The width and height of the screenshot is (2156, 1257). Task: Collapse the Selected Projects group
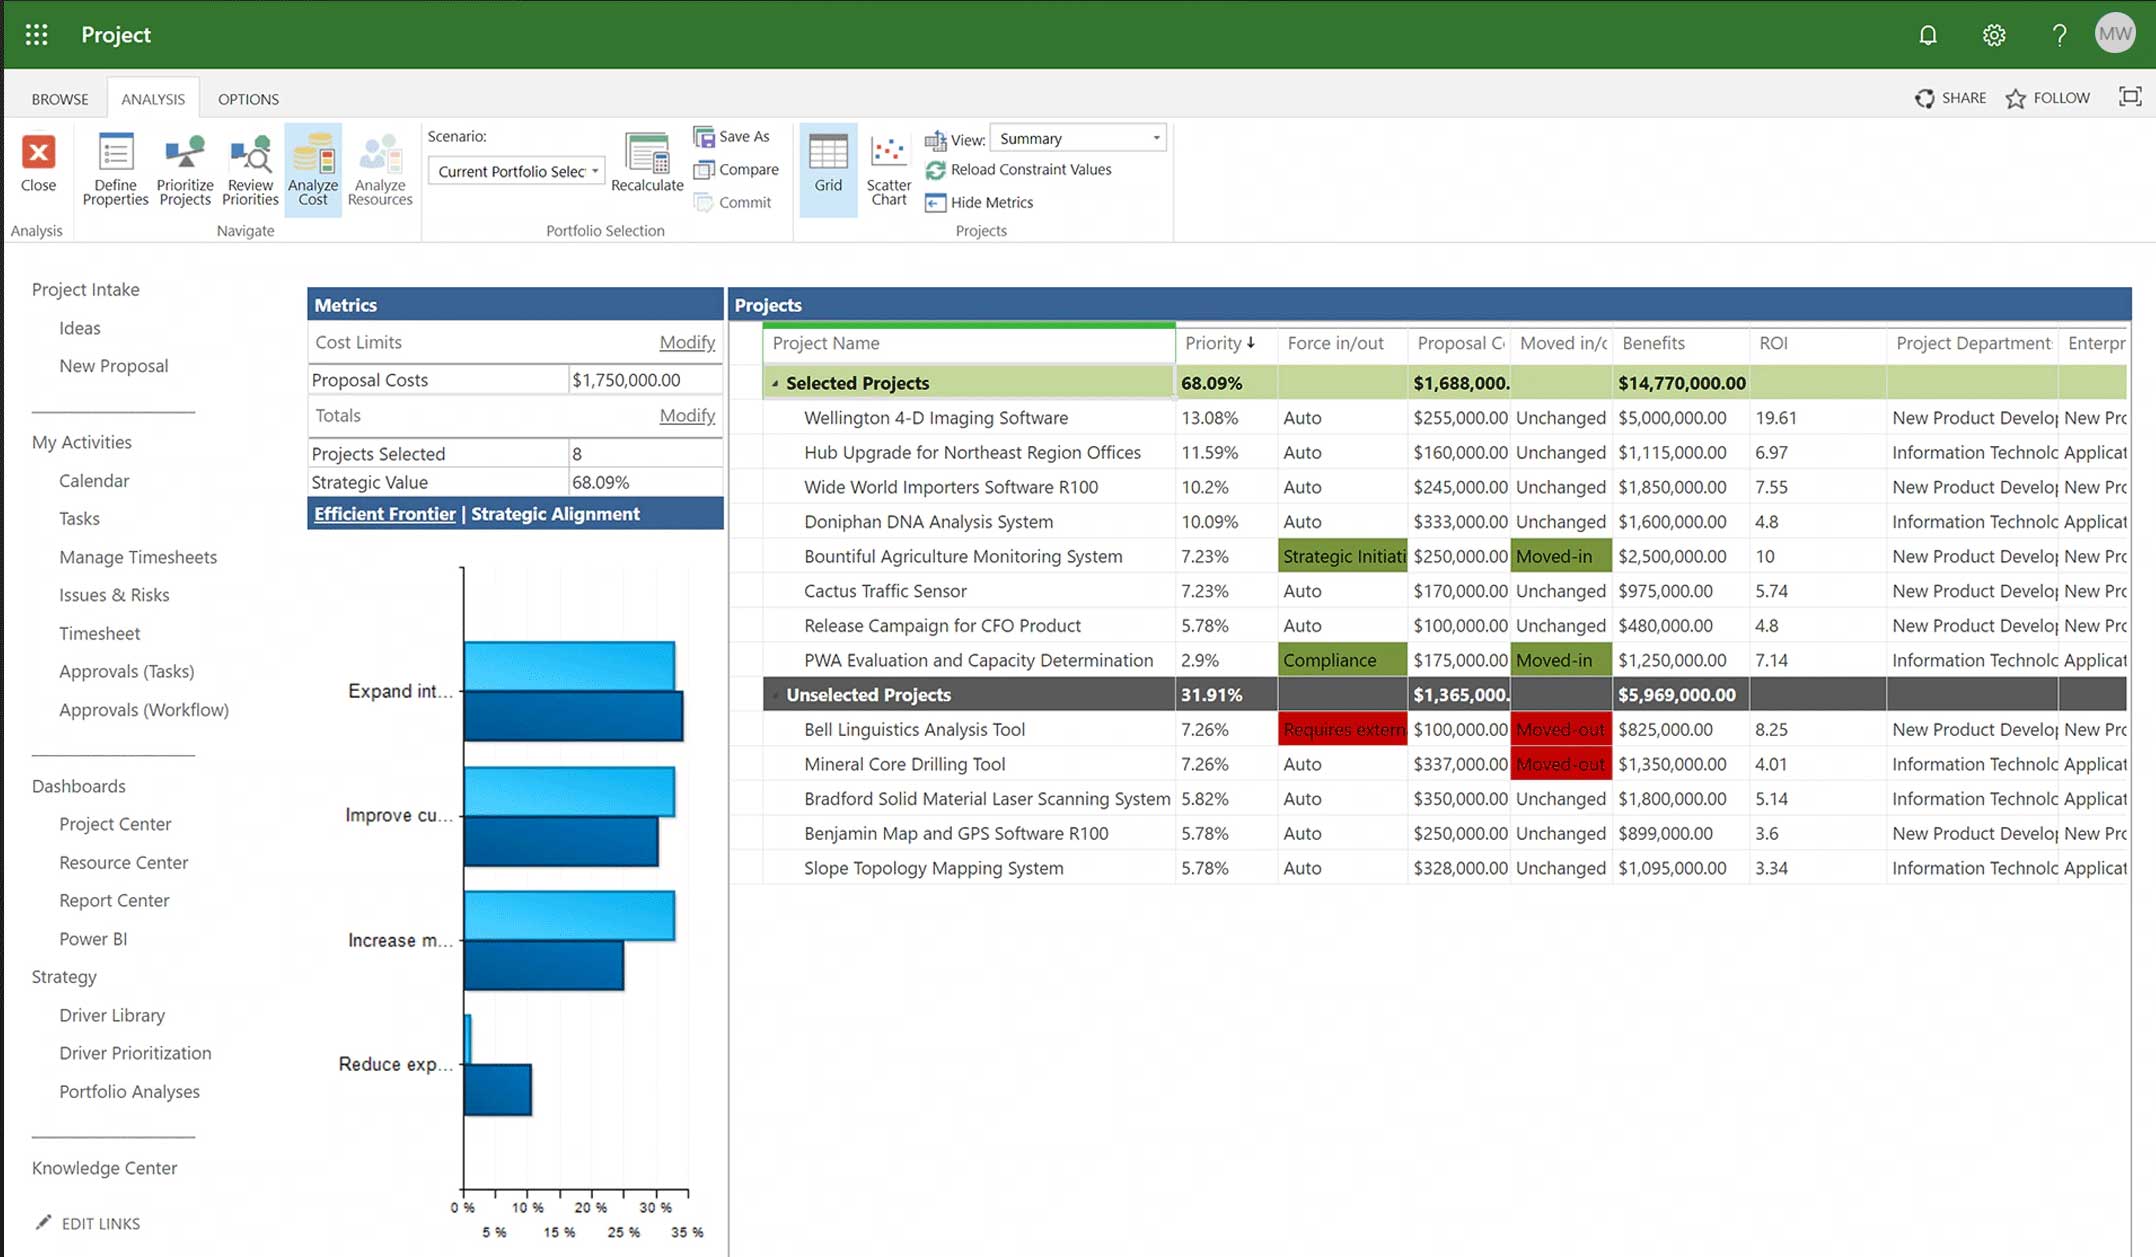tap(775, 383)
